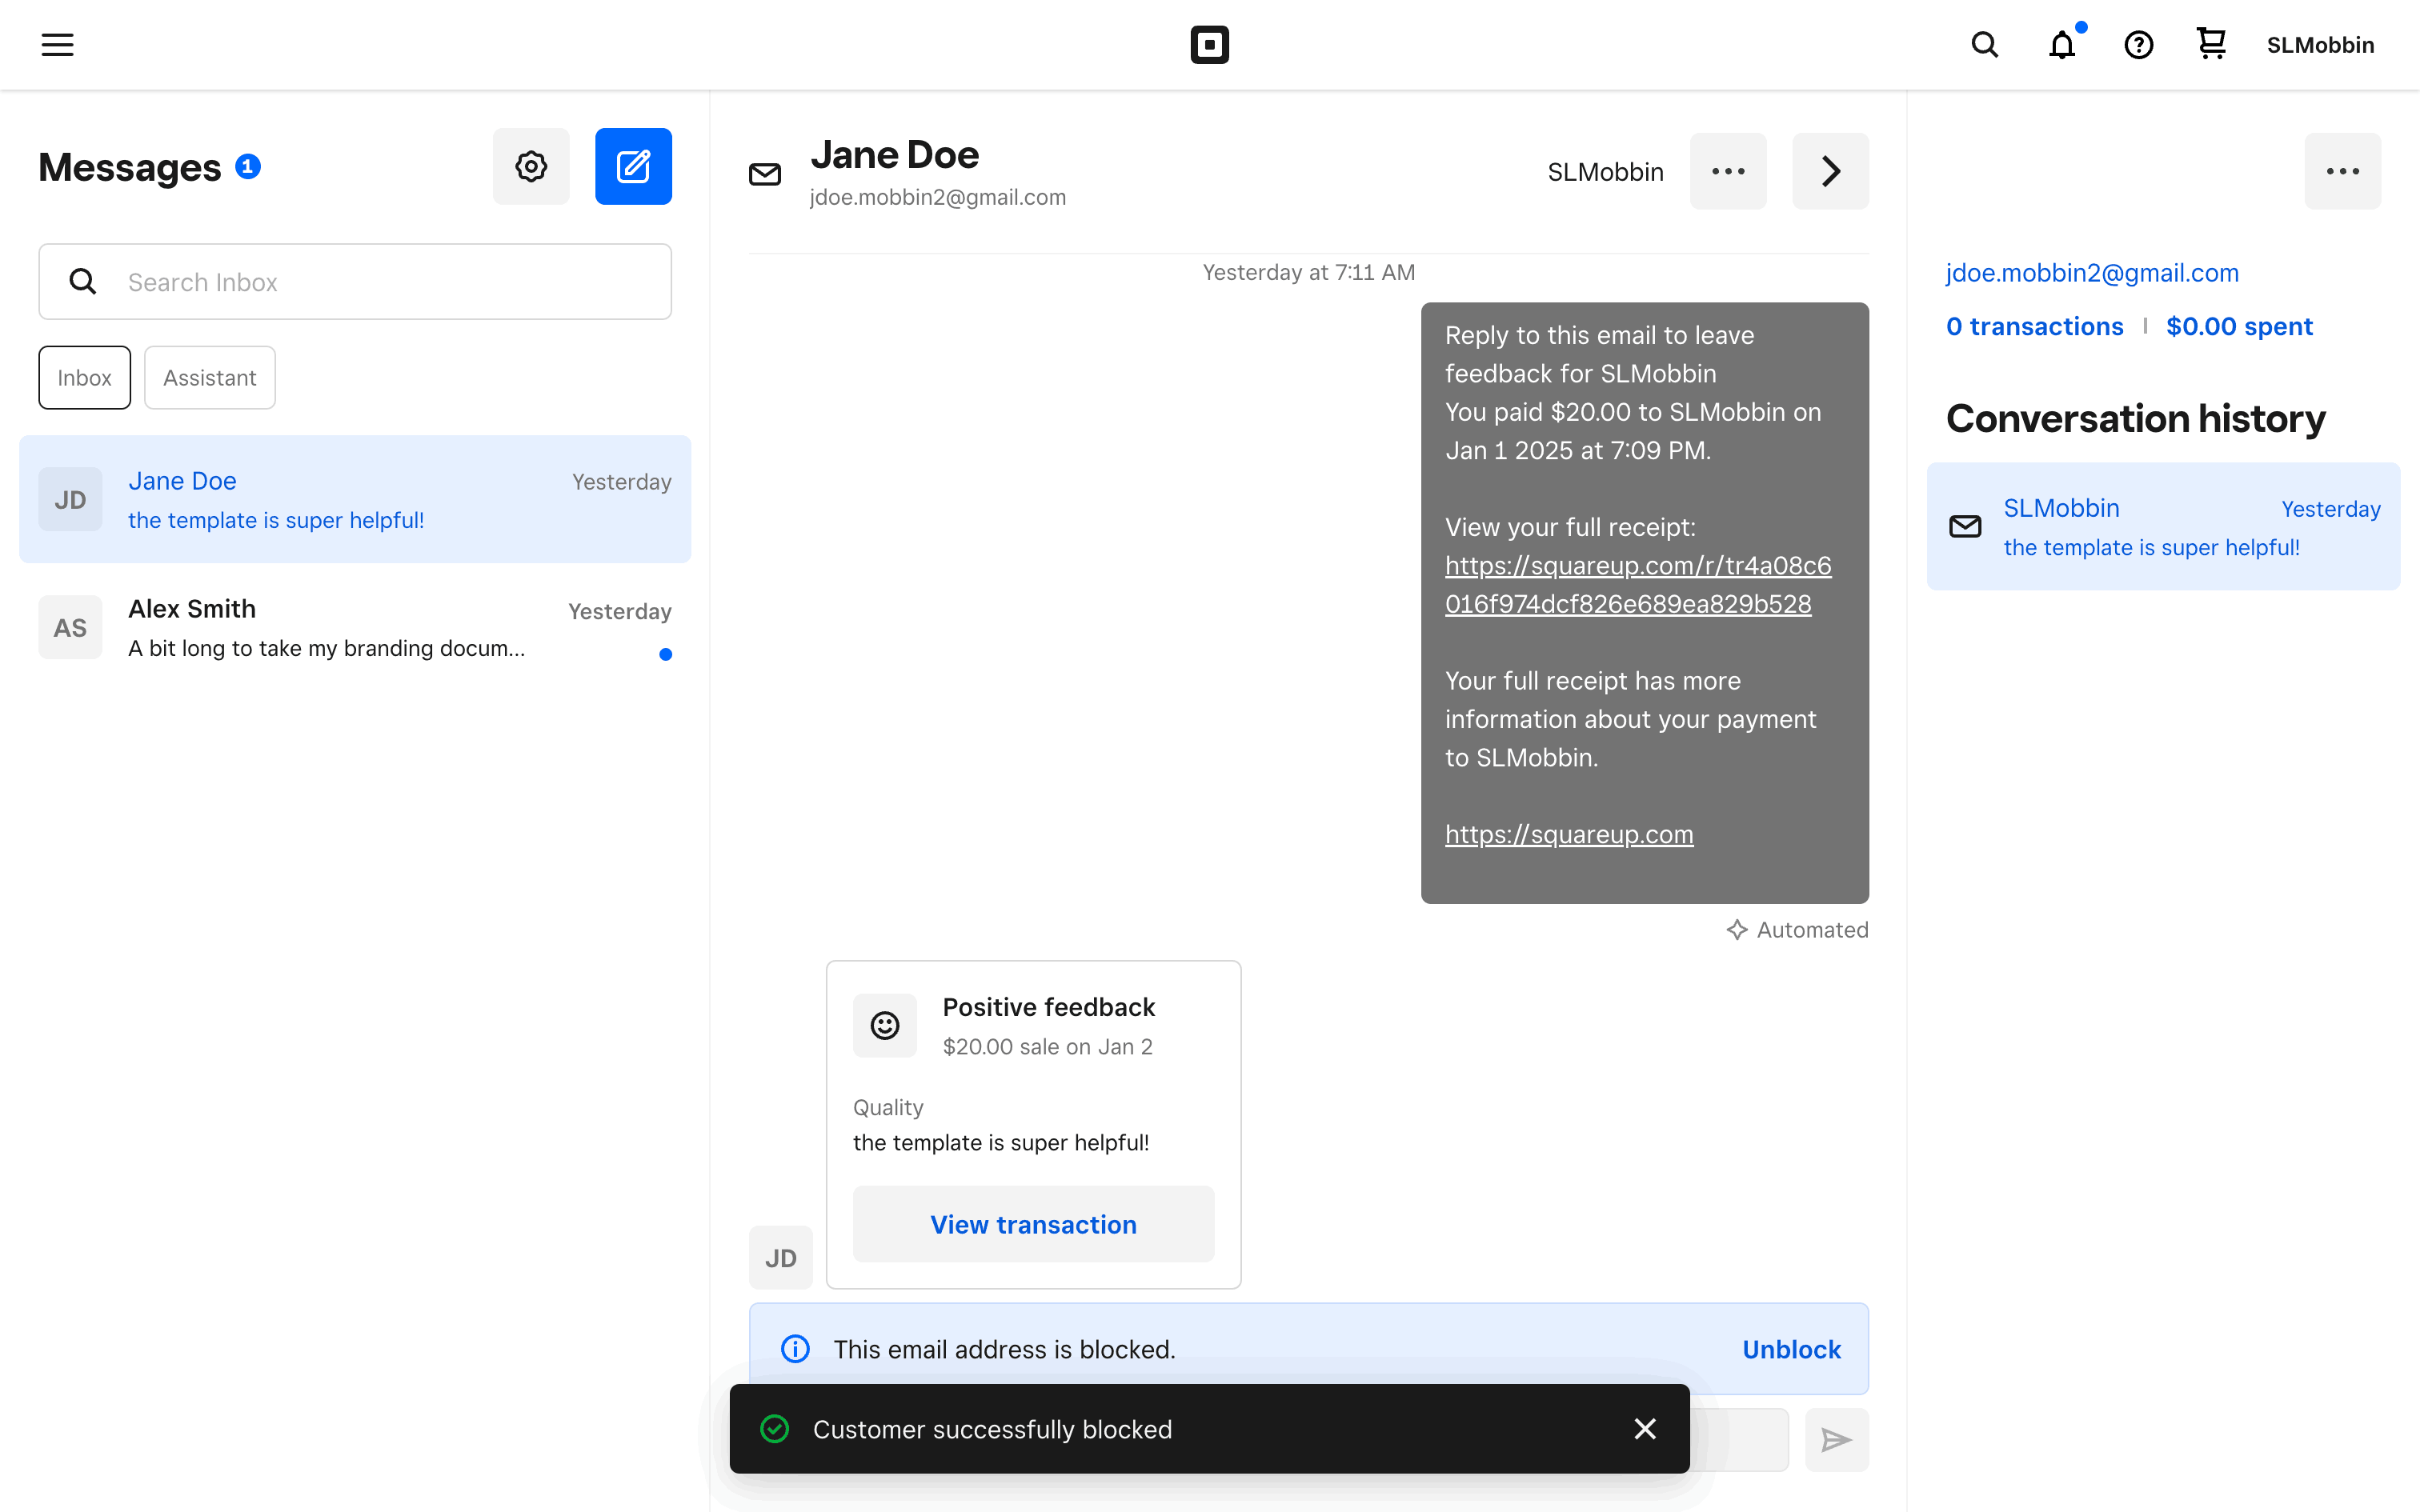Open the hamburger navigation menu
The height and width of the screenshot is (1512, 2420).
coord(57,44)
